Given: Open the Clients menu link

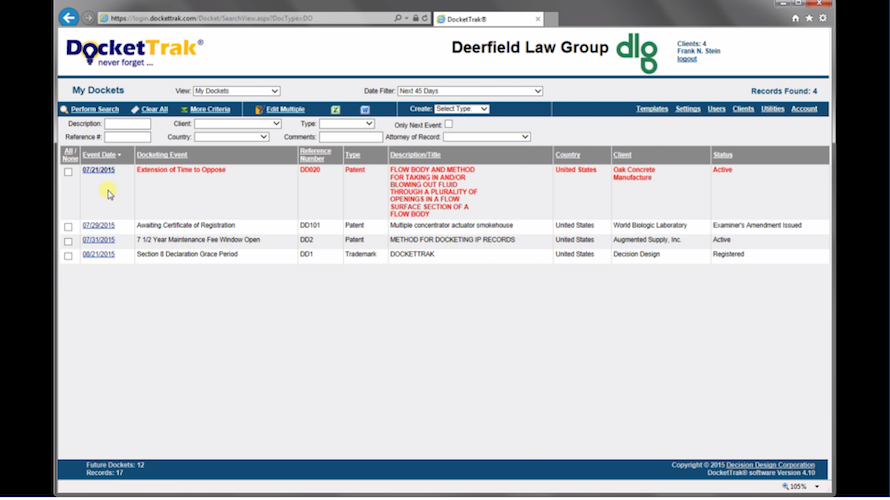Looking at the screenshot, I should point(743,109).
